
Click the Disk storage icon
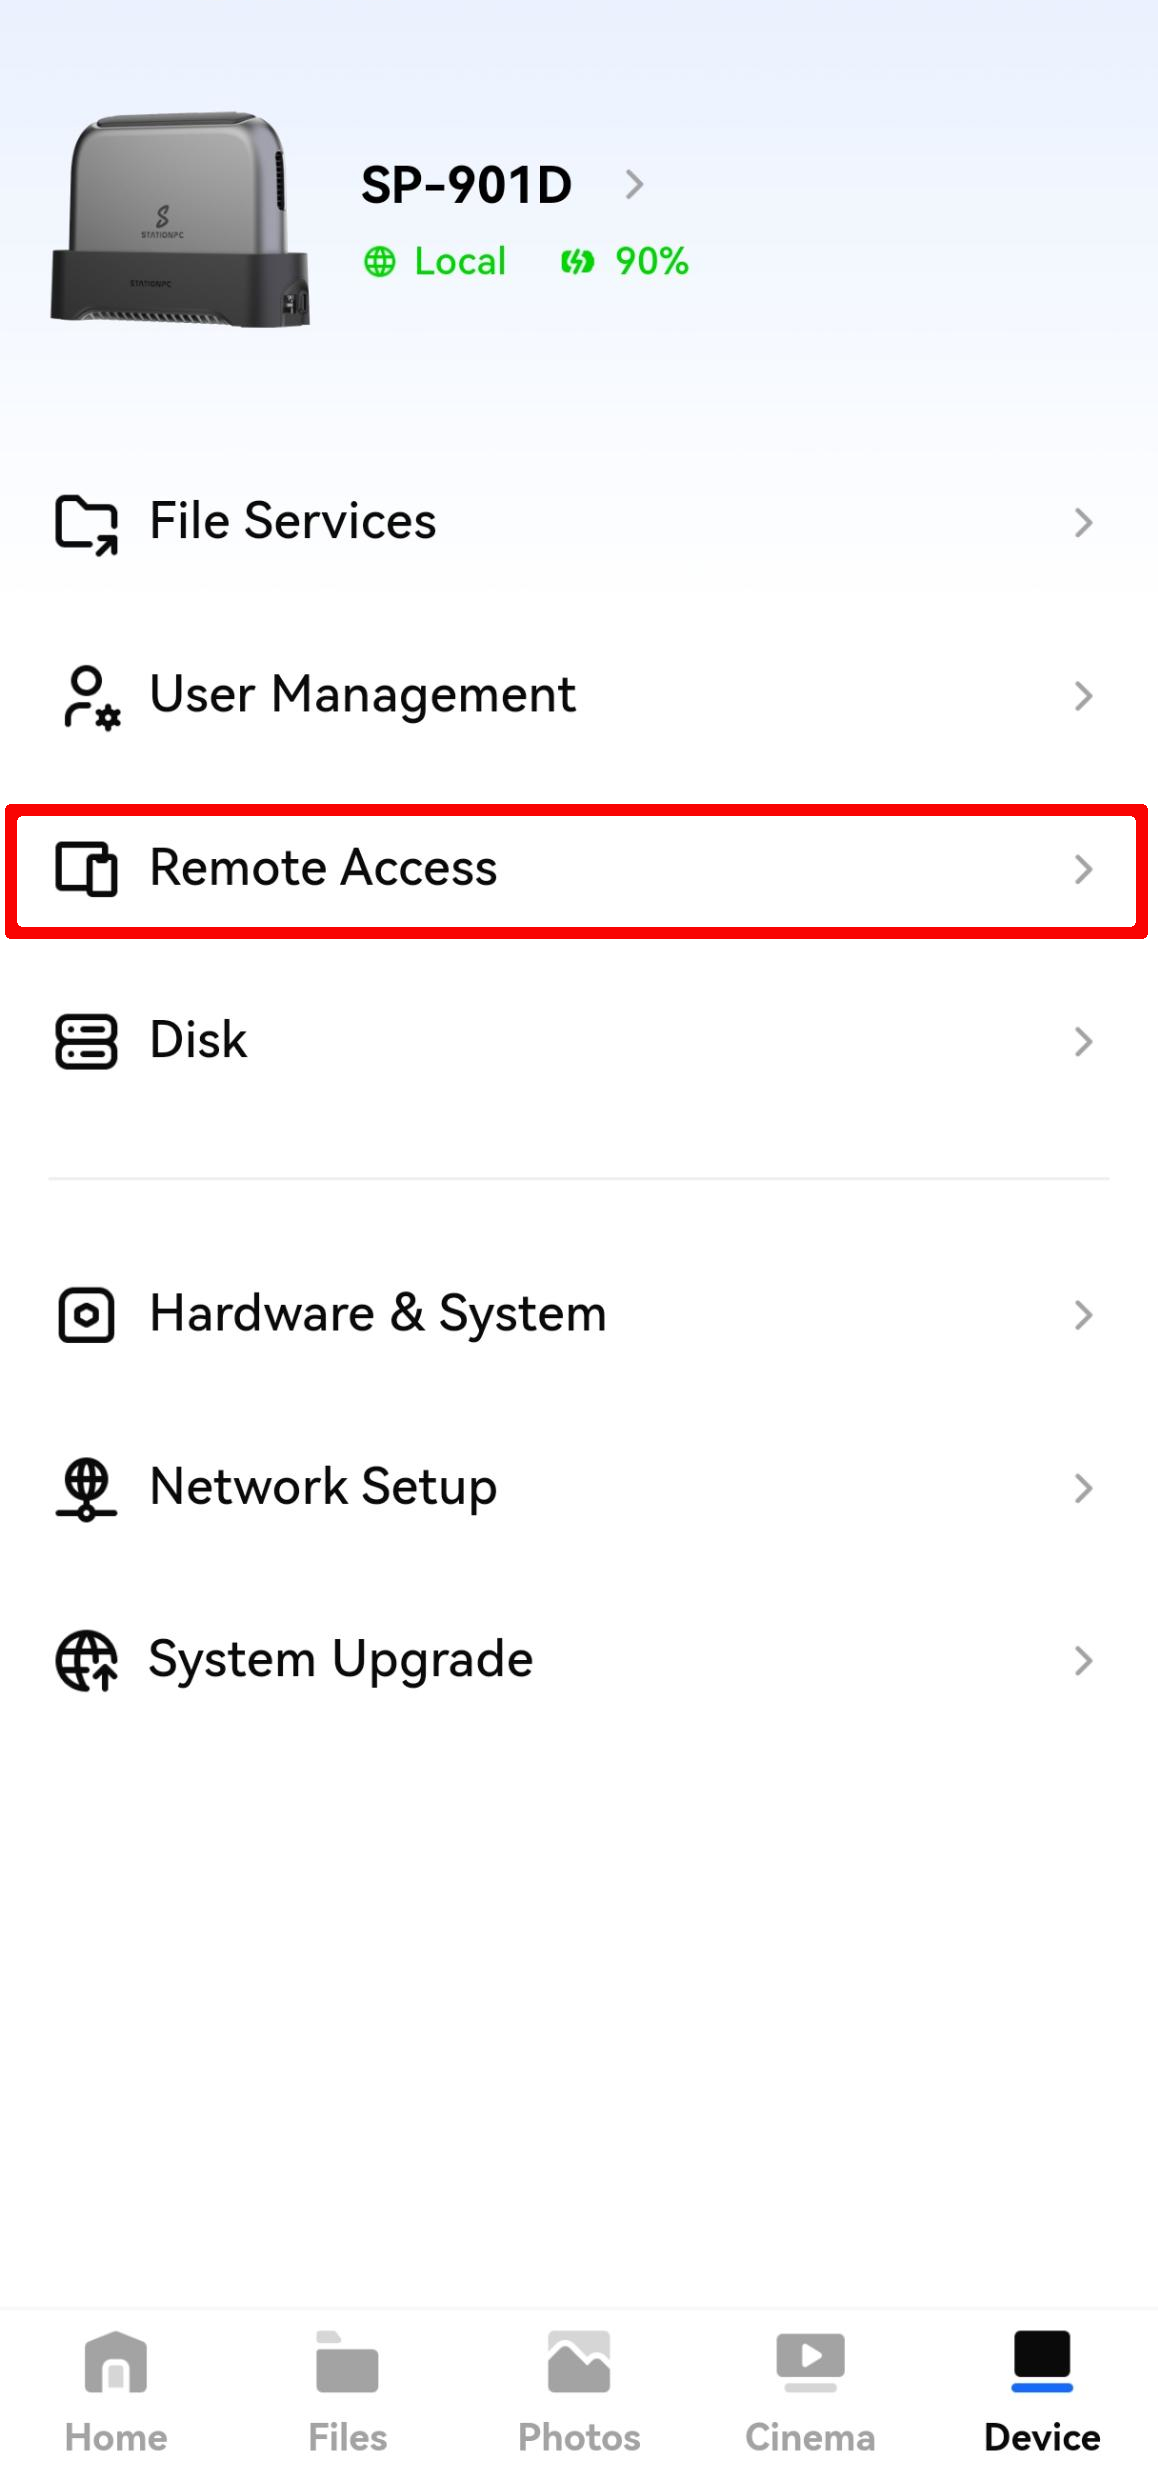point(86,1042)
